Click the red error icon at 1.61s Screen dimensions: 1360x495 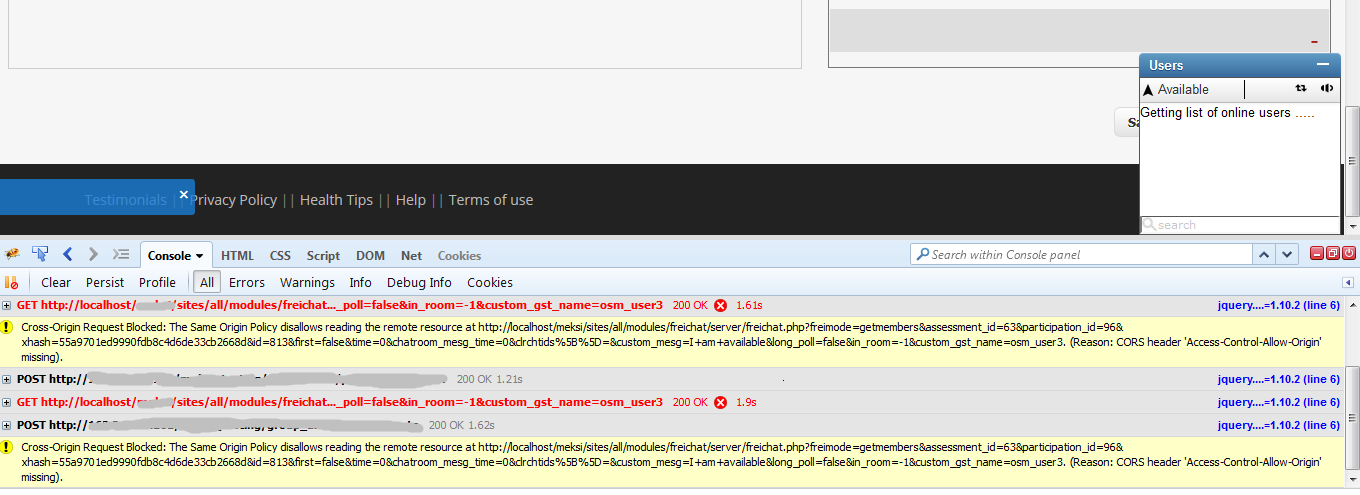[x=720, y=305]
